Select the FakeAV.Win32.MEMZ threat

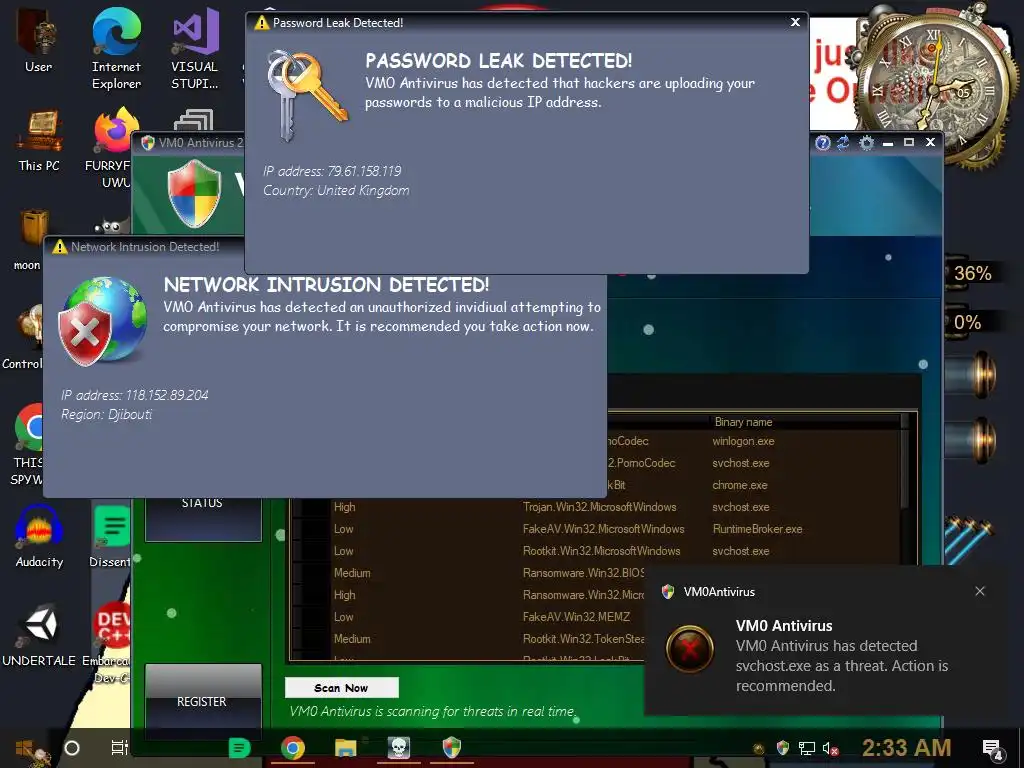tap(577, 617)
